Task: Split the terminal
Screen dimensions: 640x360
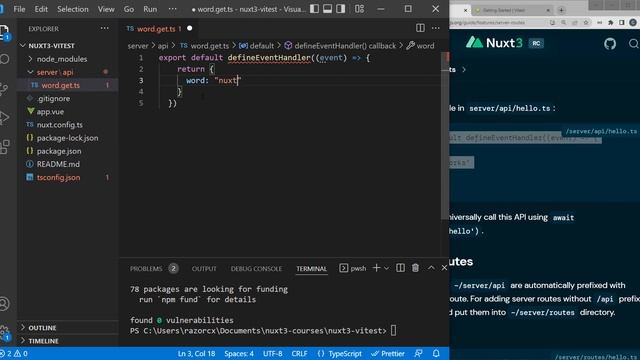Action: coord(400,268)
